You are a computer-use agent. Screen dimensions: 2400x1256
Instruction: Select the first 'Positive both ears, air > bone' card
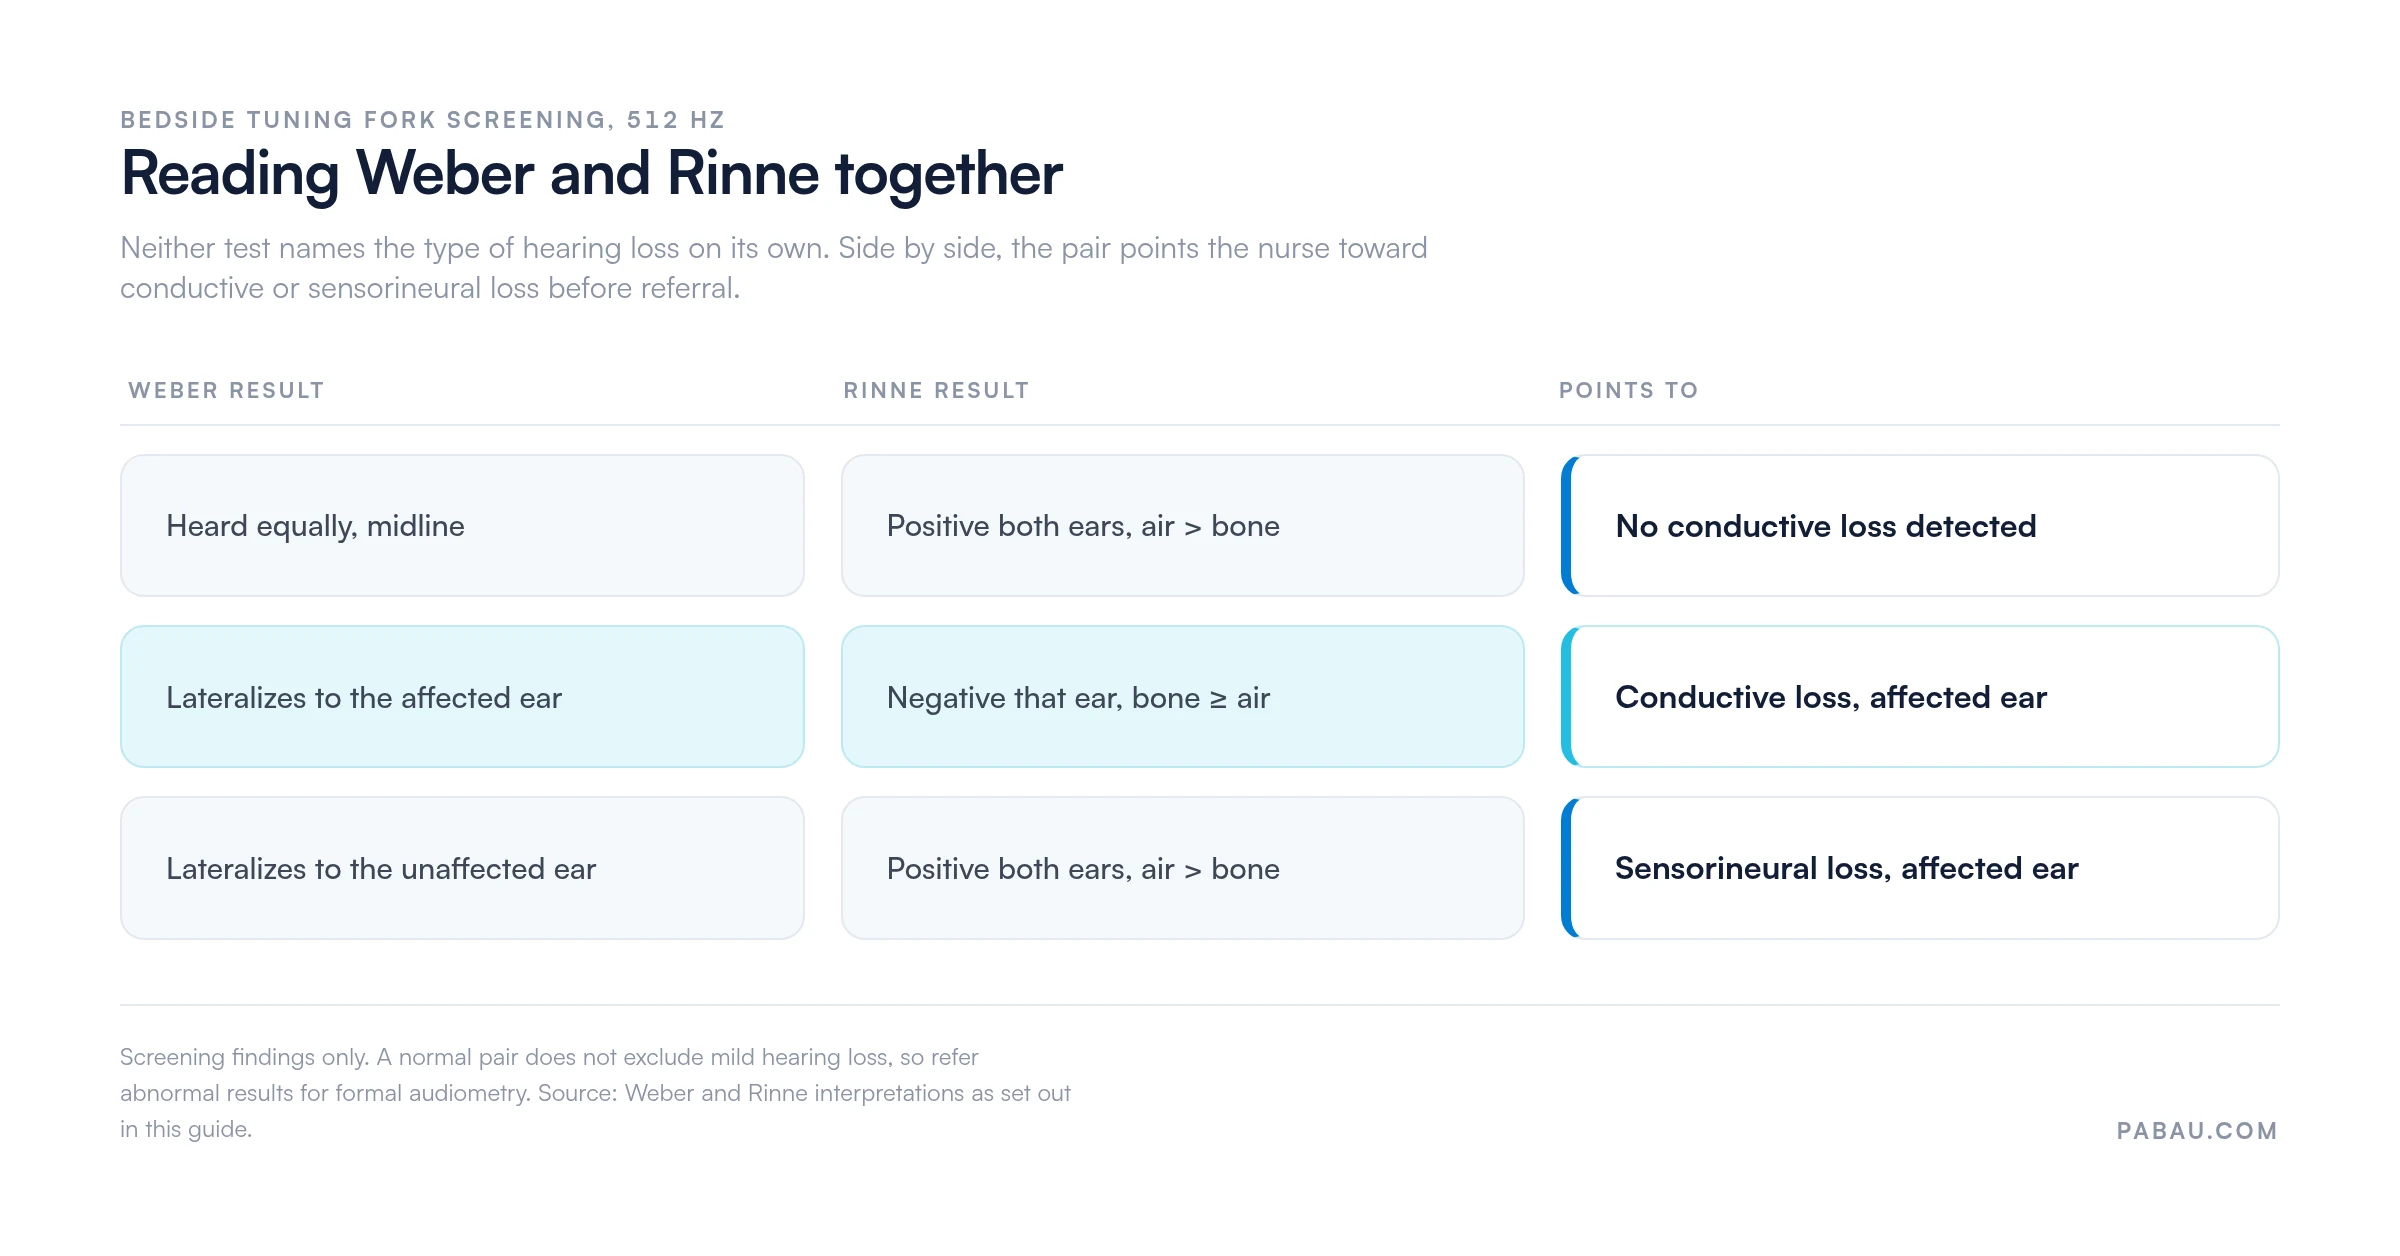pos(1182,526)
